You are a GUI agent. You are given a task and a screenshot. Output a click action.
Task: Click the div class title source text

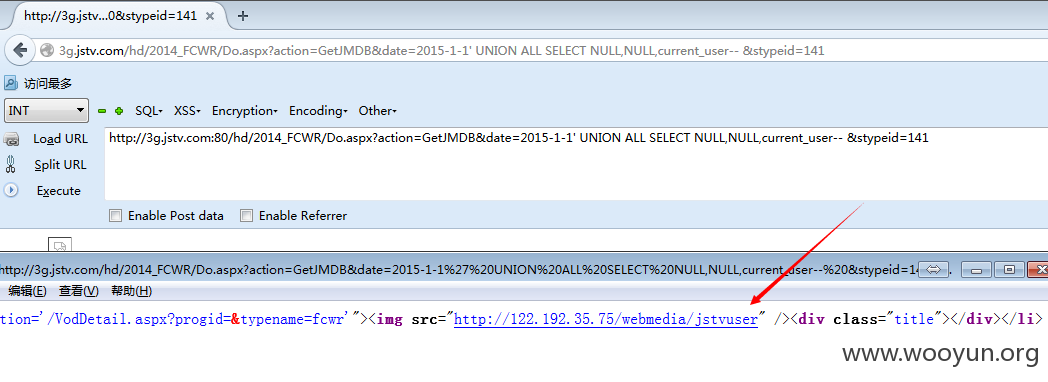869,319
